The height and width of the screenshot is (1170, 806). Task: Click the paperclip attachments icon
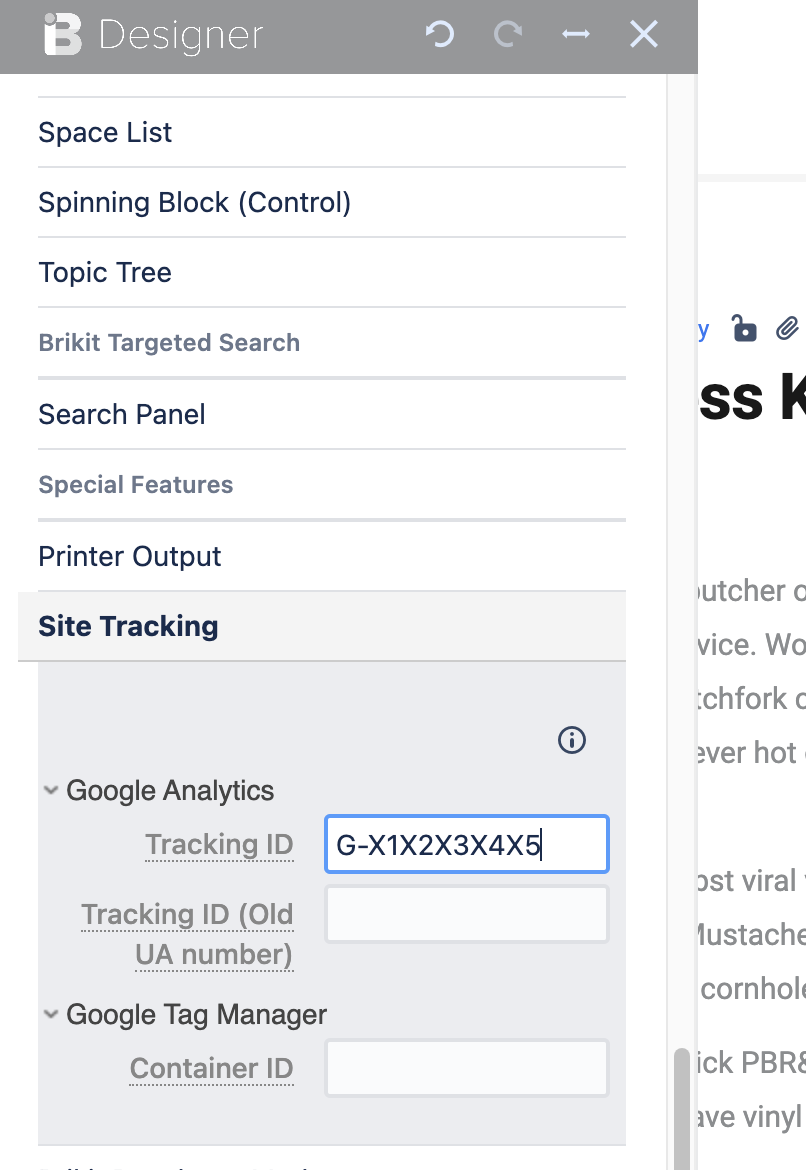pyautogui.click(x=787, y=328)
